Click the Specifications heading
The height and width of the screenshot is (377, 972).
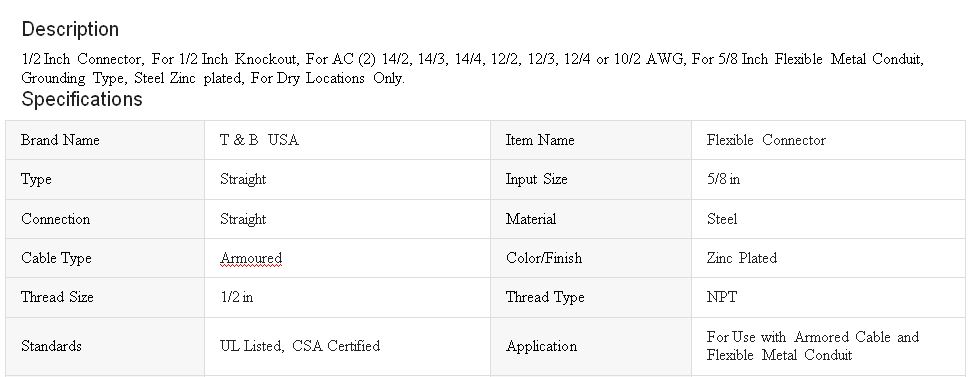(x=82, y=99)
